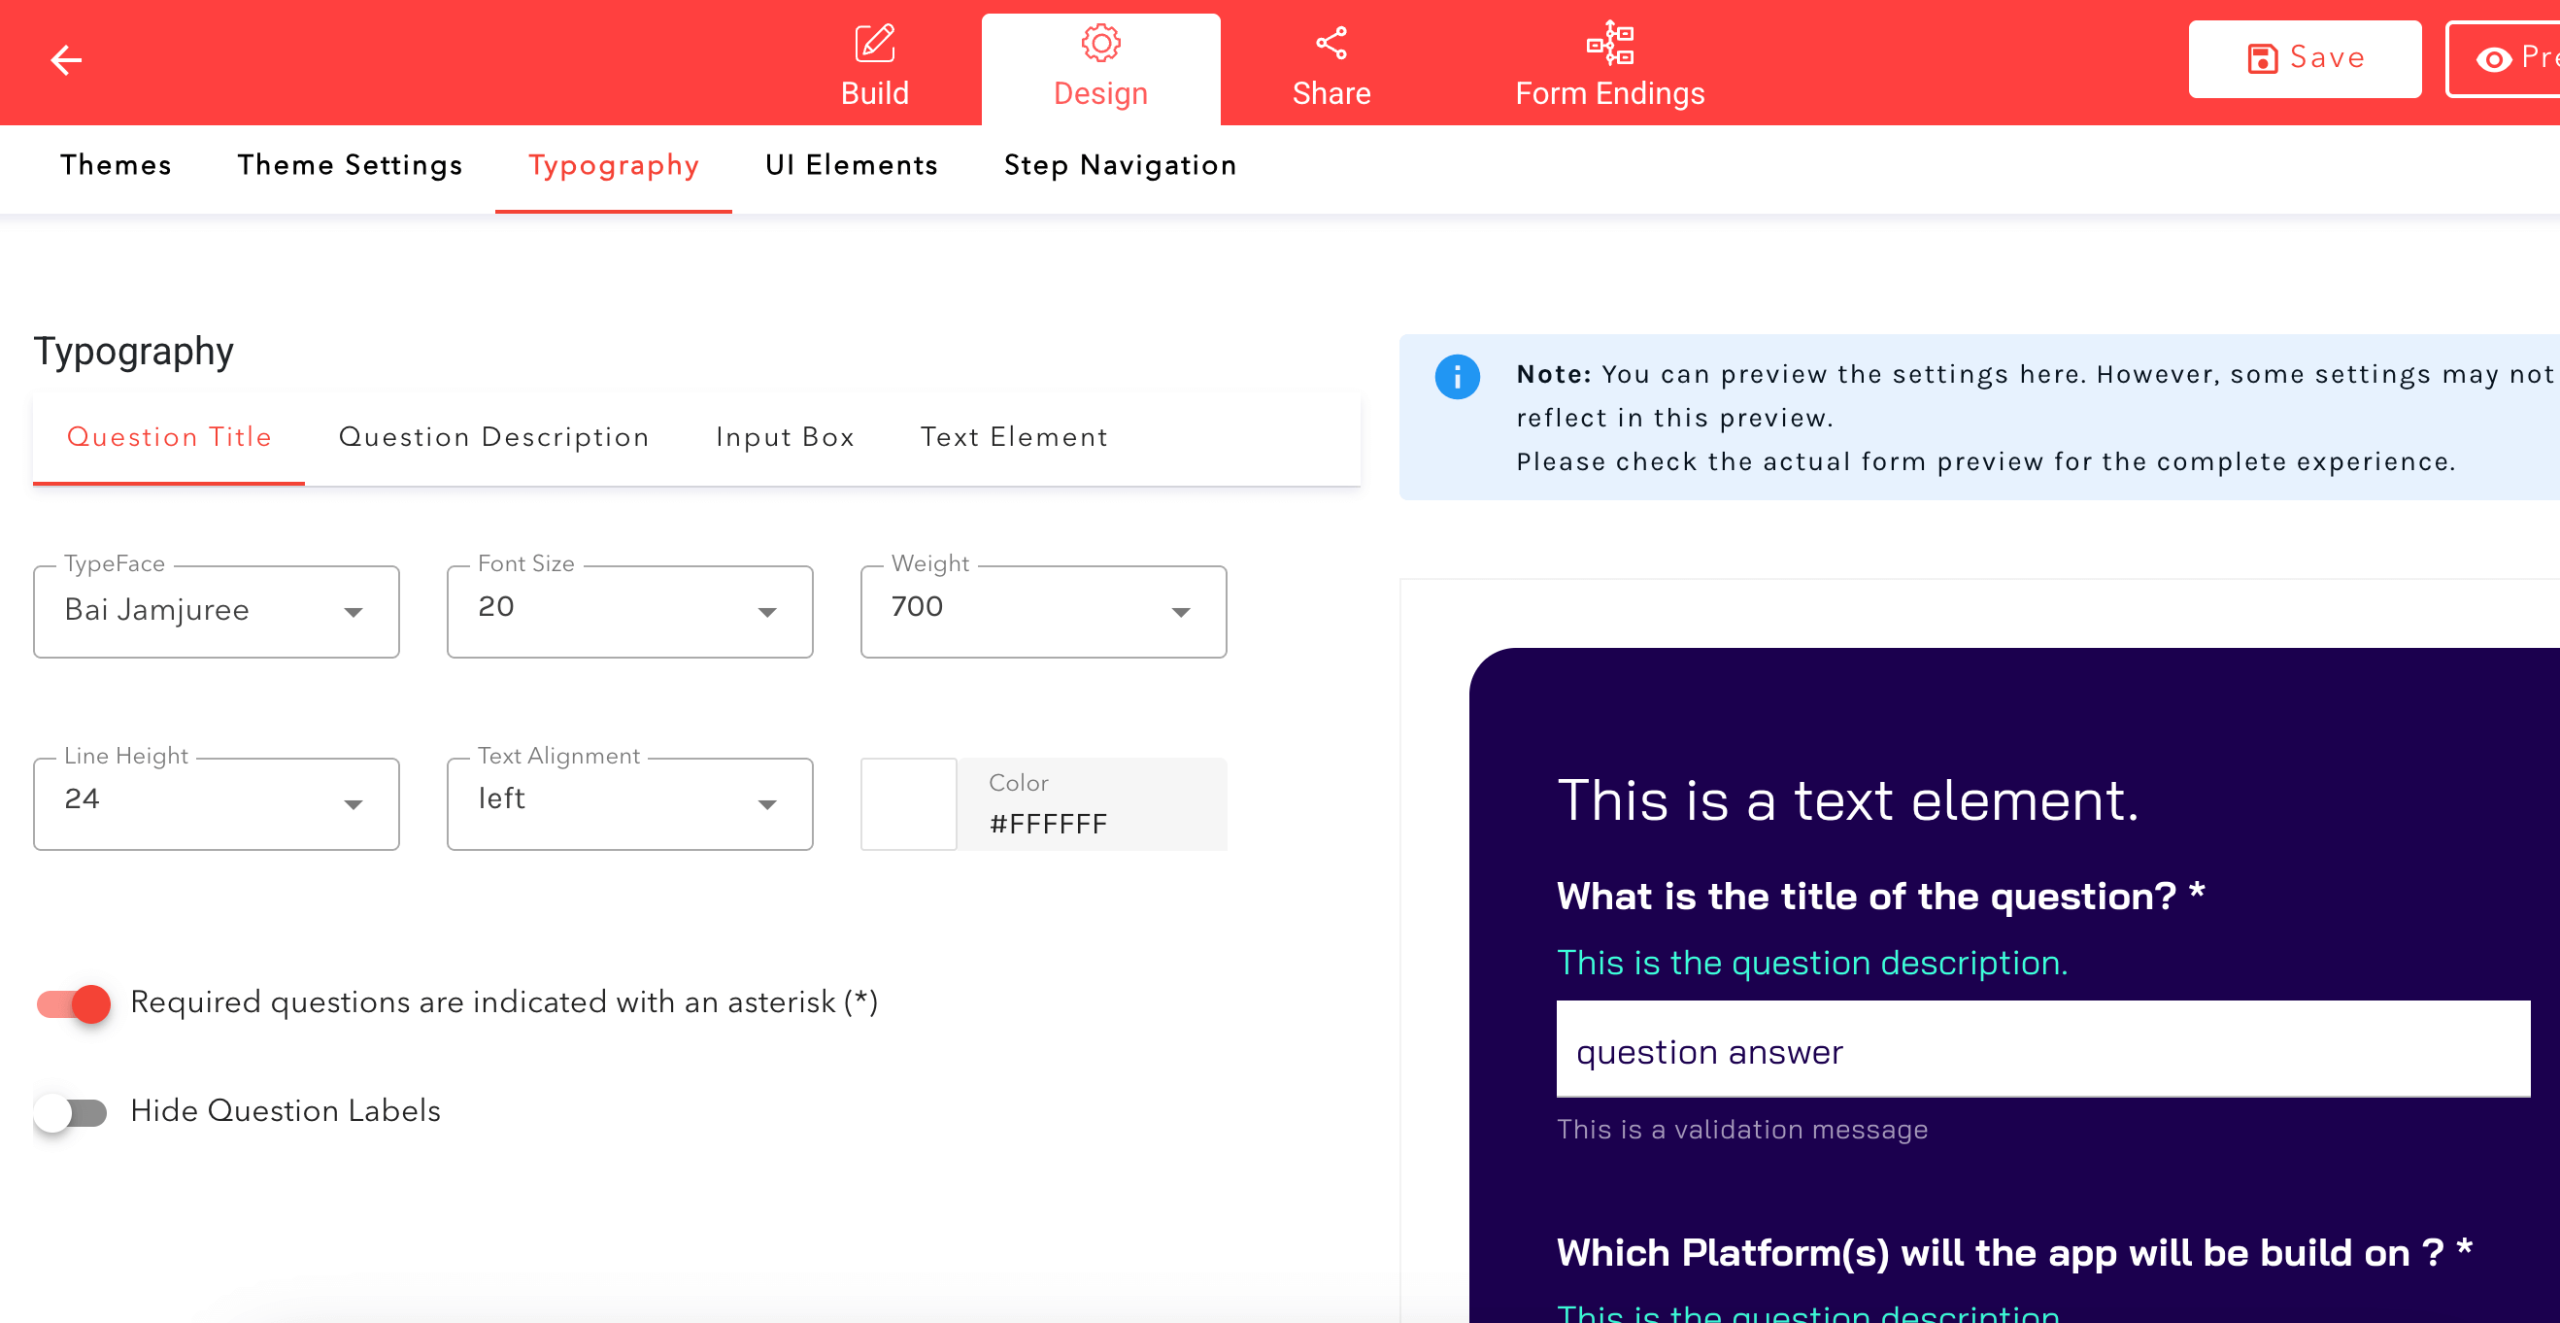Open the Text Alignment dropdown
This screenshot has width=2560, height=1323.
(x=629, y=804)
